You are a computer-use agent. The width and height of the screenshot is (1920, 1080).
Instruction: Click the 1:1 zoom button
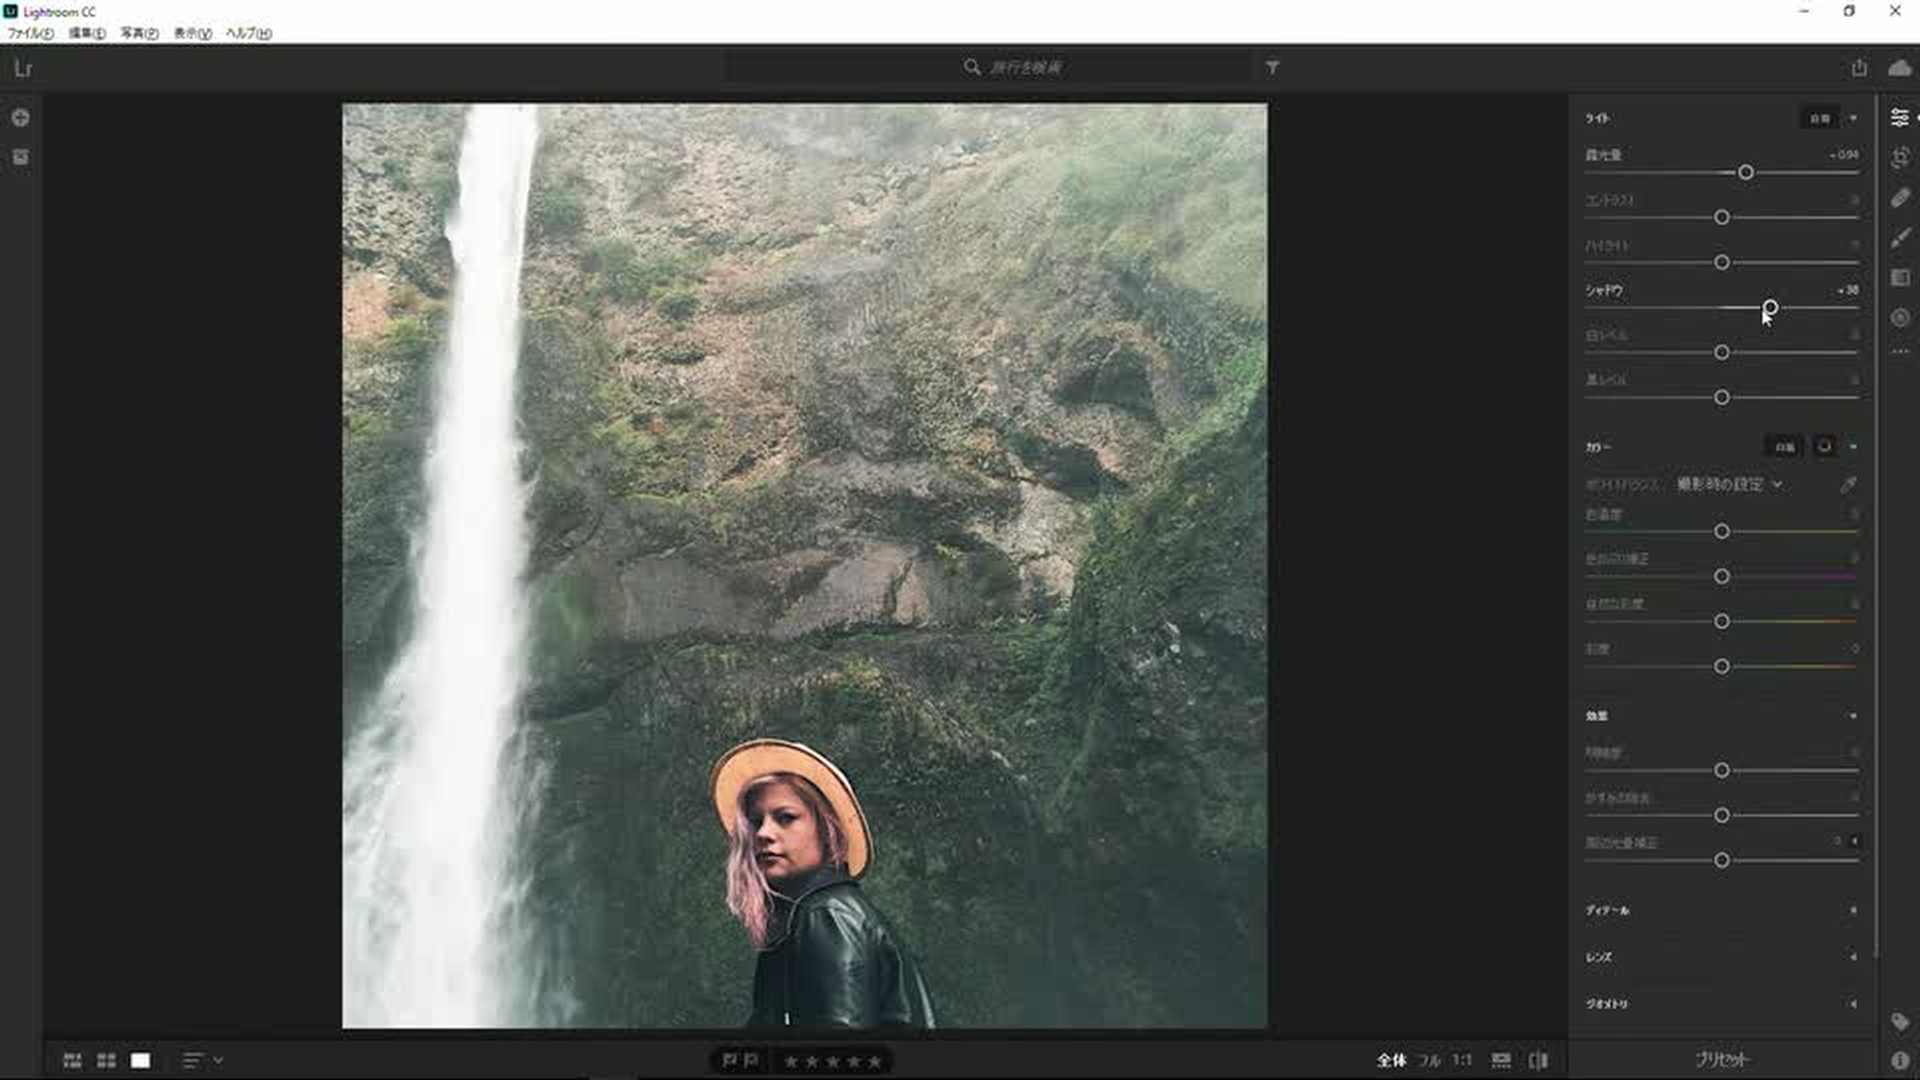(x=1462, y=1060)
